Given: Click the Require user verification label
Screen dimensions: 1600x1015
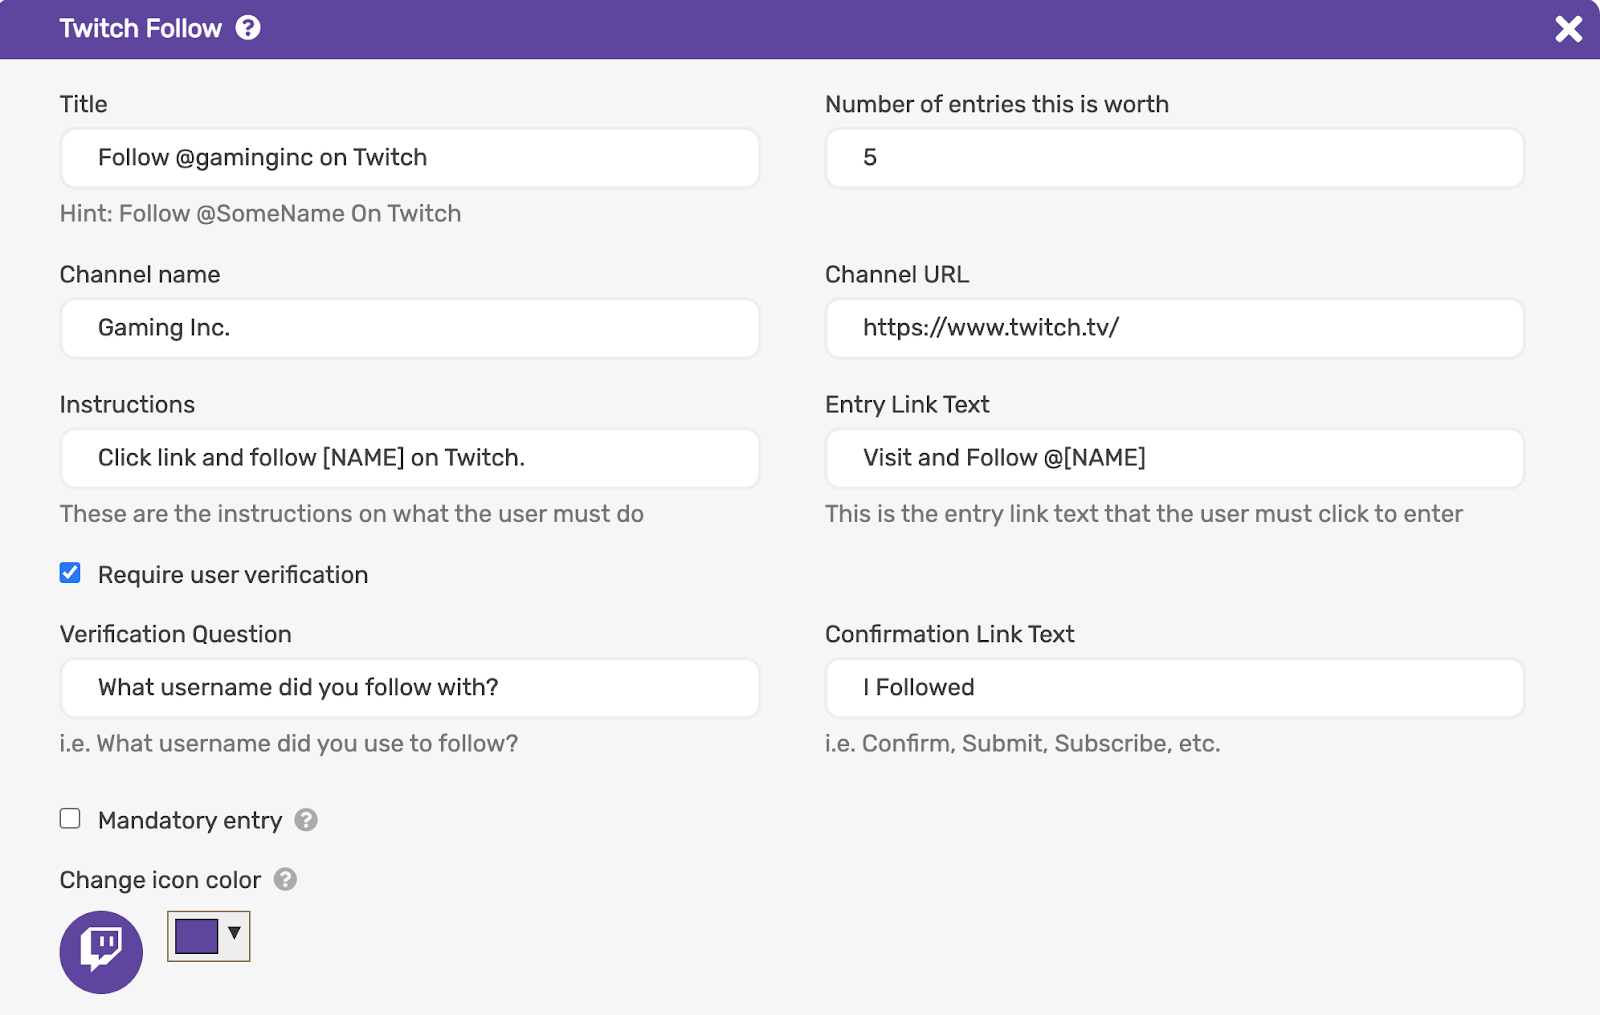Looking at the screenshot, I should click(233, 575).
